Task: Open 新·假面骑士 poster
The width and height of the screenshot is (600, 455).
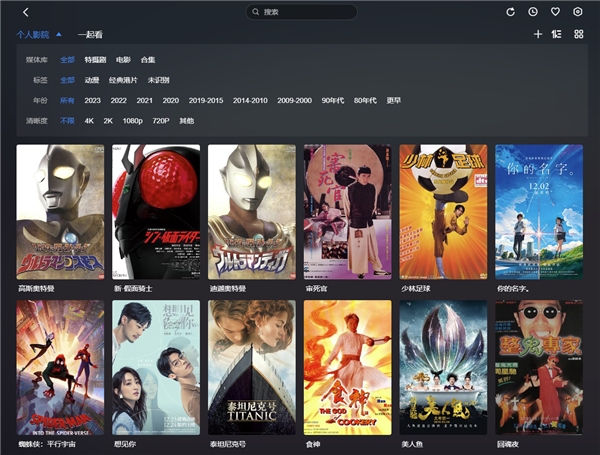Action: click(x=156, y=212)
